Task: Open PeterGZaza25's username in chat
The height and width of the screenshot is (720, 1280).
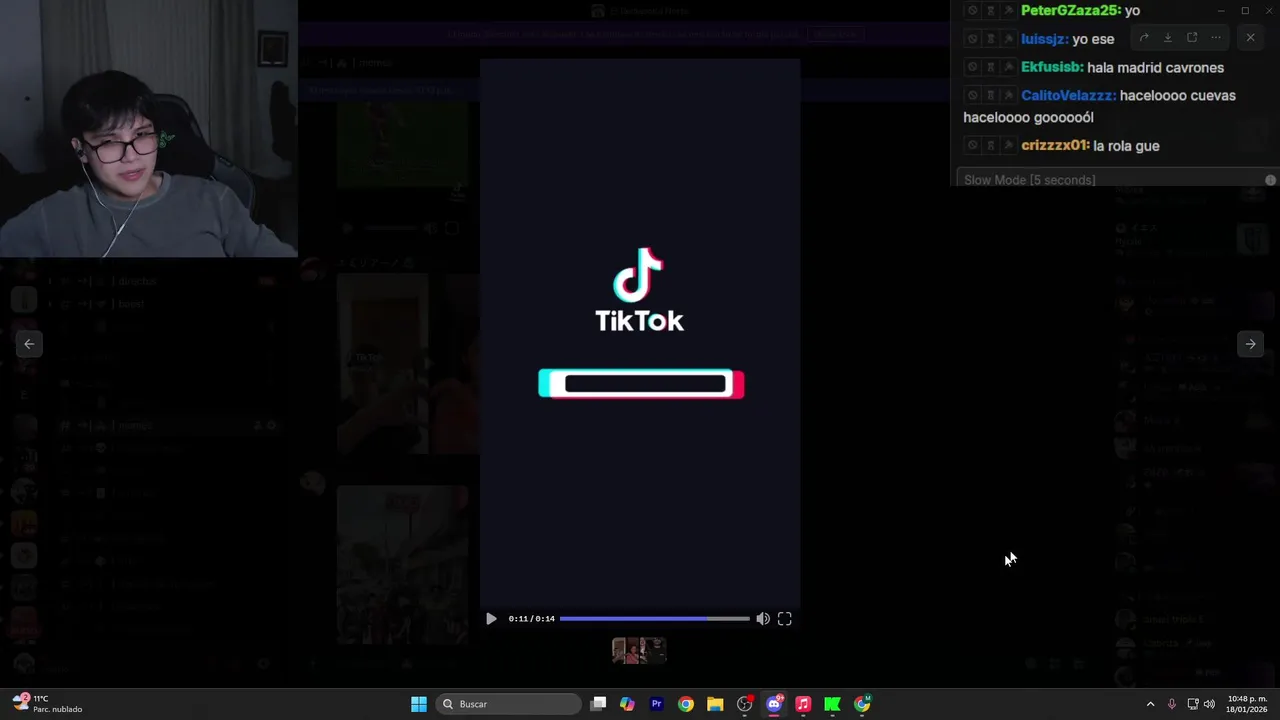Action: tap(1070, 10)
